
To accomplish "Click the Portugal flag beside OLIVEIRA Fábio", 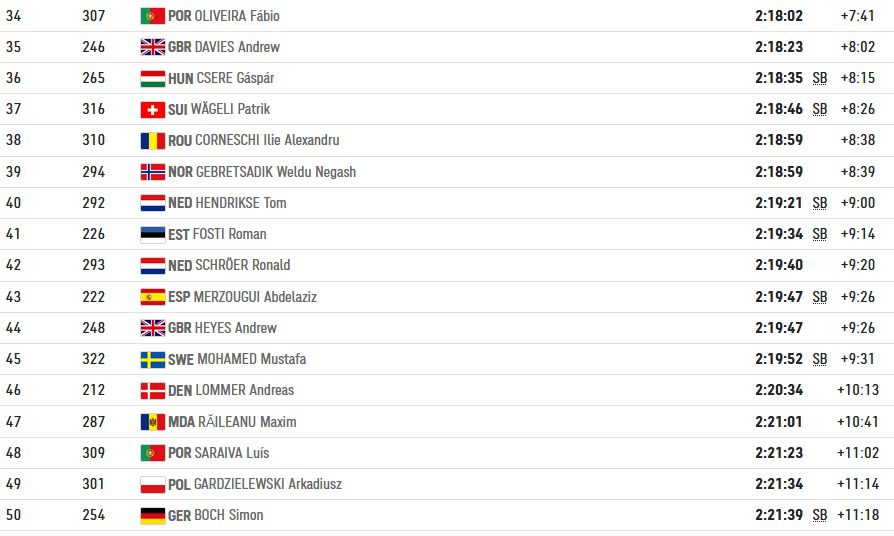I will (153, 16).
